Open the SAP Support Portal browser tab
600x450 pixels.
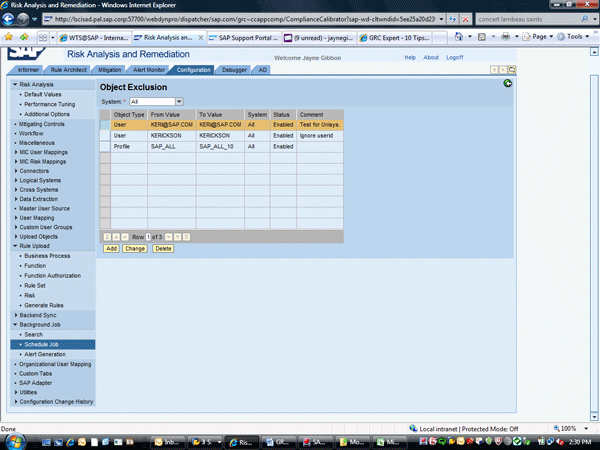point(244,38)
